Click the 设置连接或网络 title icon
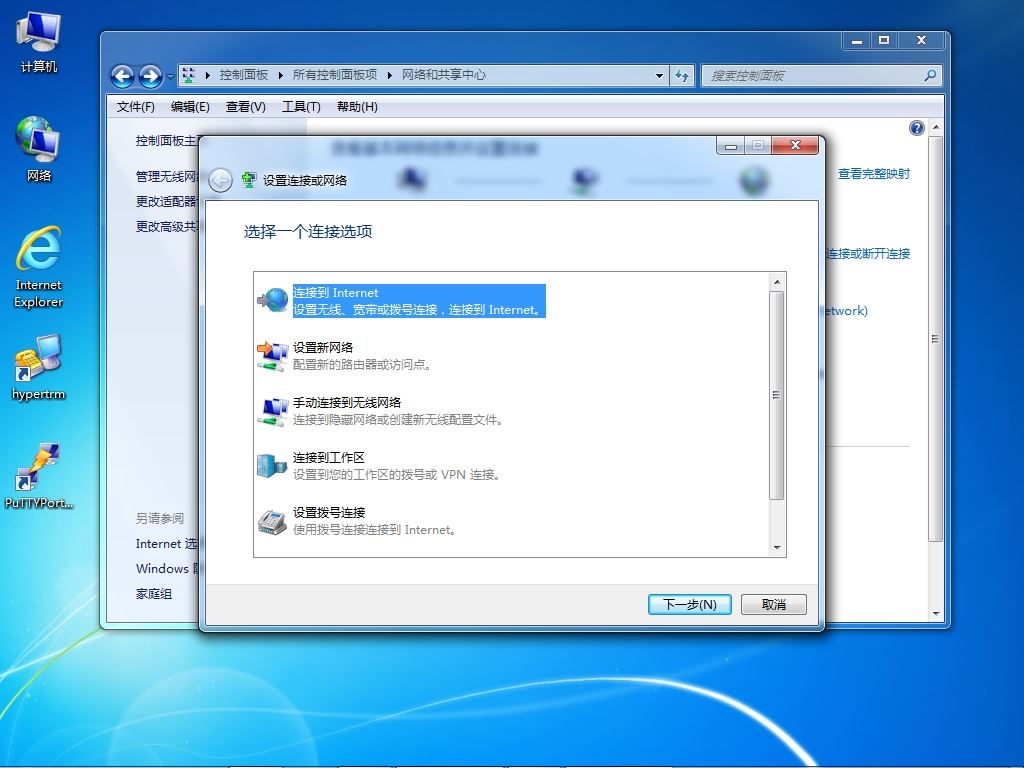The image size is (1024, 768). coord(249,180)
